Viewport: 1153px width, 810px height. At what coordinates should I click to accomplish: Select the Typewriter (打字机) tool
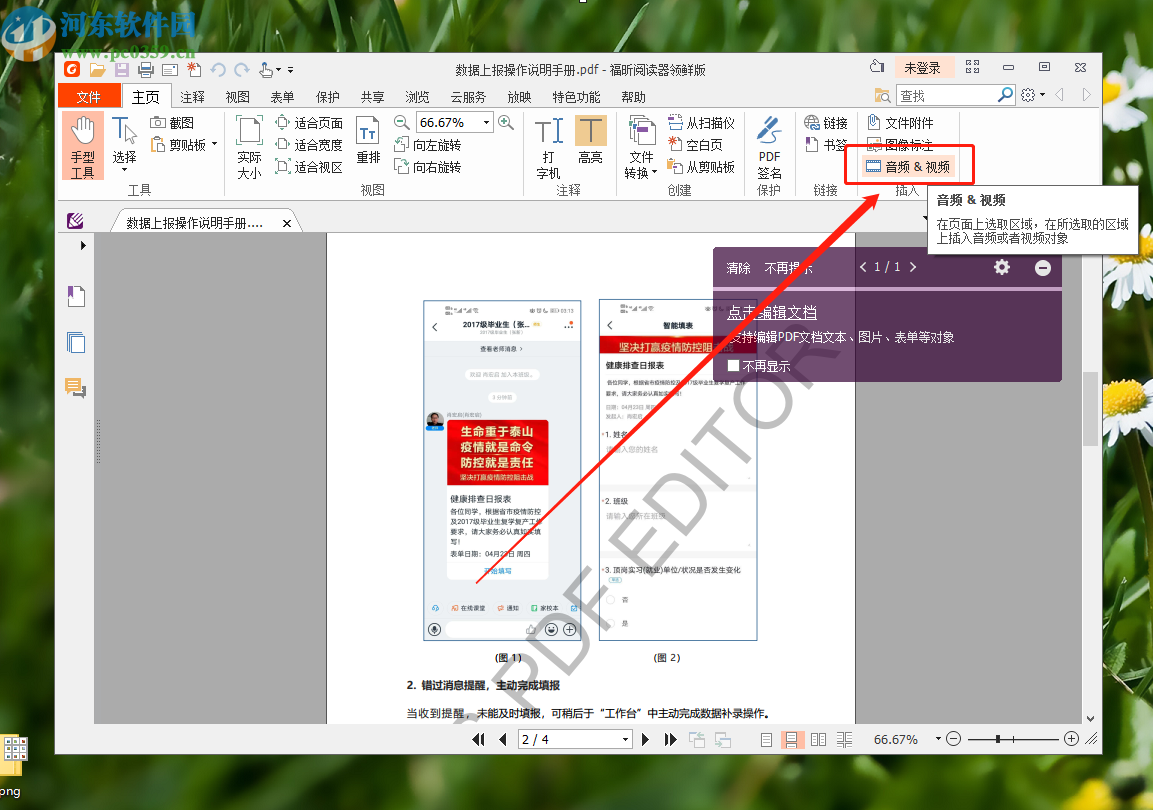[549, 147]
